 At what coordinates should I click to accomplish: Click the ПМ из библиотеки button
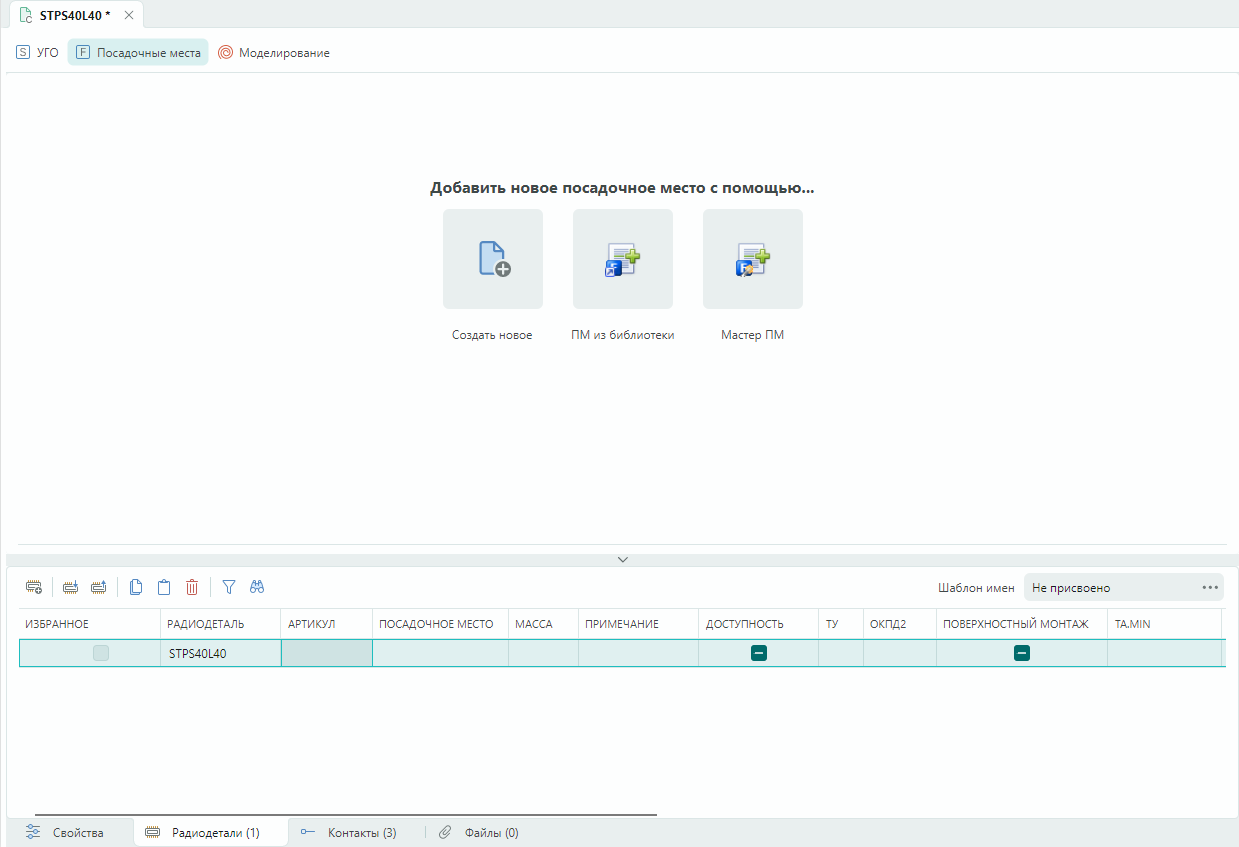[623, 259]
